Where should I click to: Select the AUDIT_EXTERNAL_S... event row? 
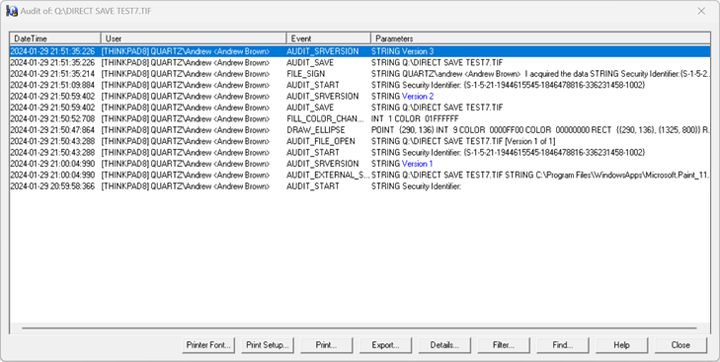coord(360,175)
